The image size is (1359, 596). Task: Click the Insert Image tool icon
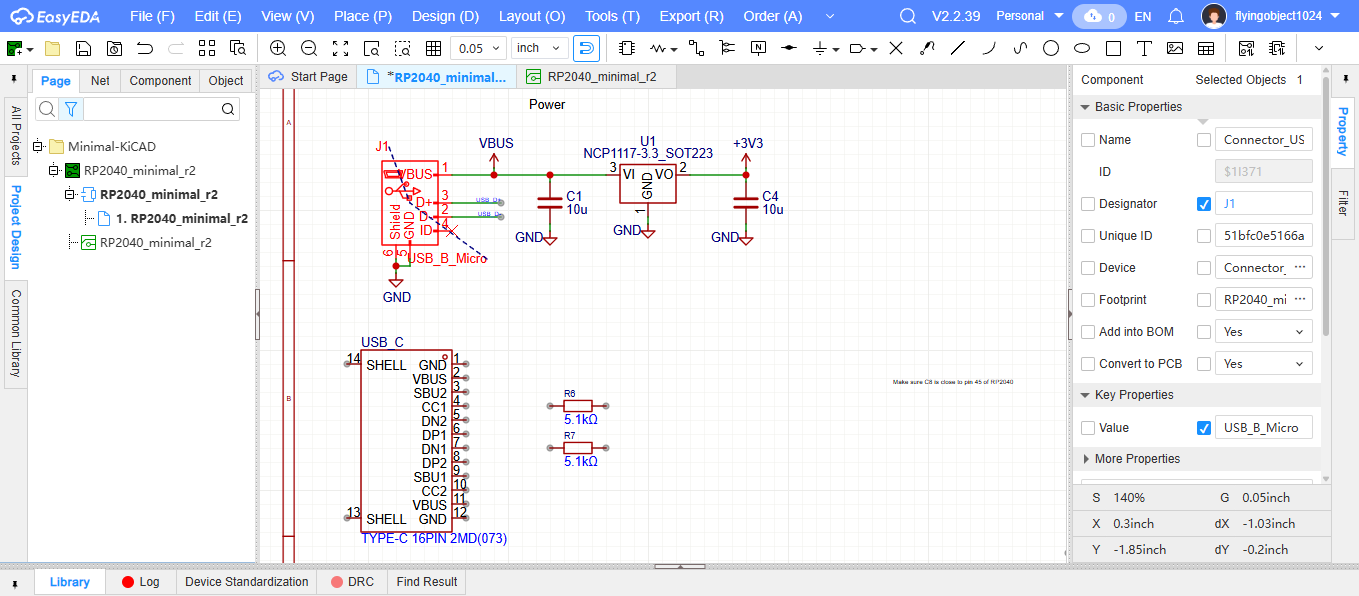pos(1175,48)
